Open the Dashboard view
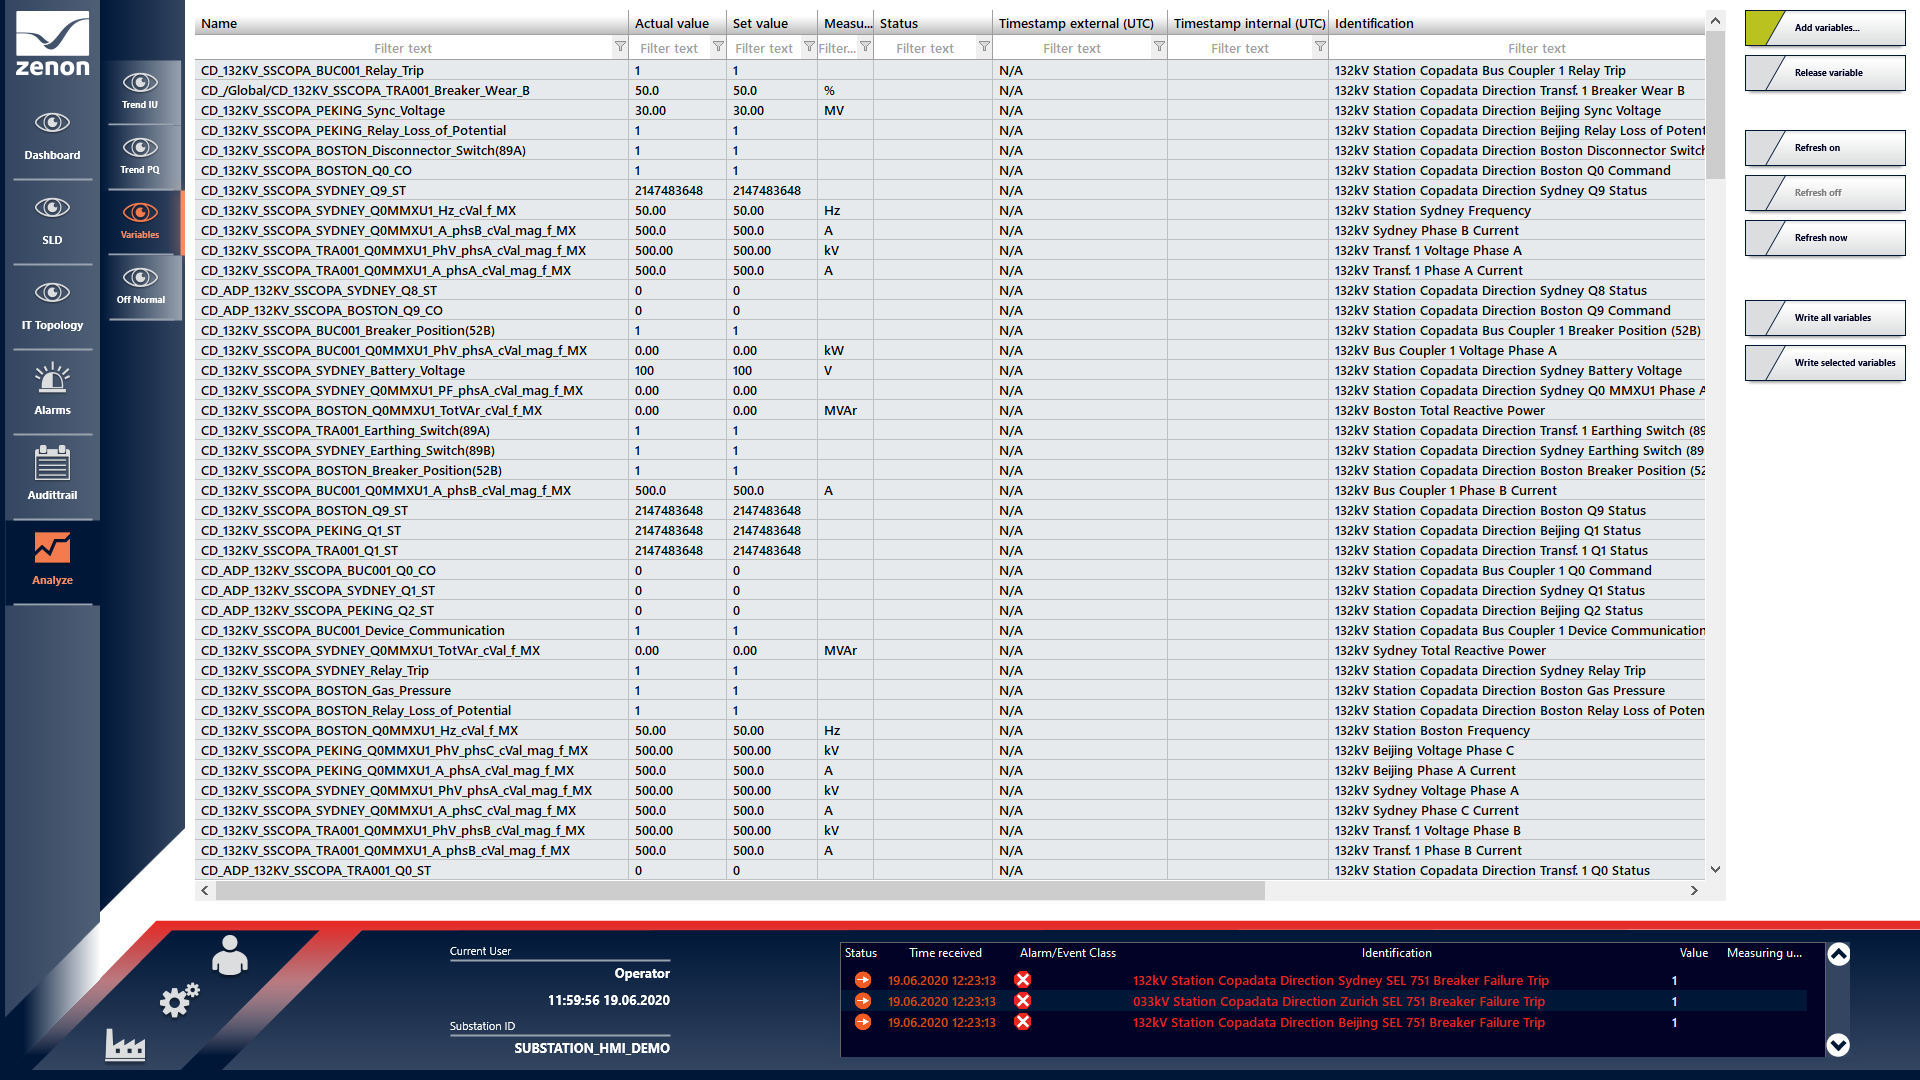The height and width of the screenshot is (1080, 1920). click(52, 135)
